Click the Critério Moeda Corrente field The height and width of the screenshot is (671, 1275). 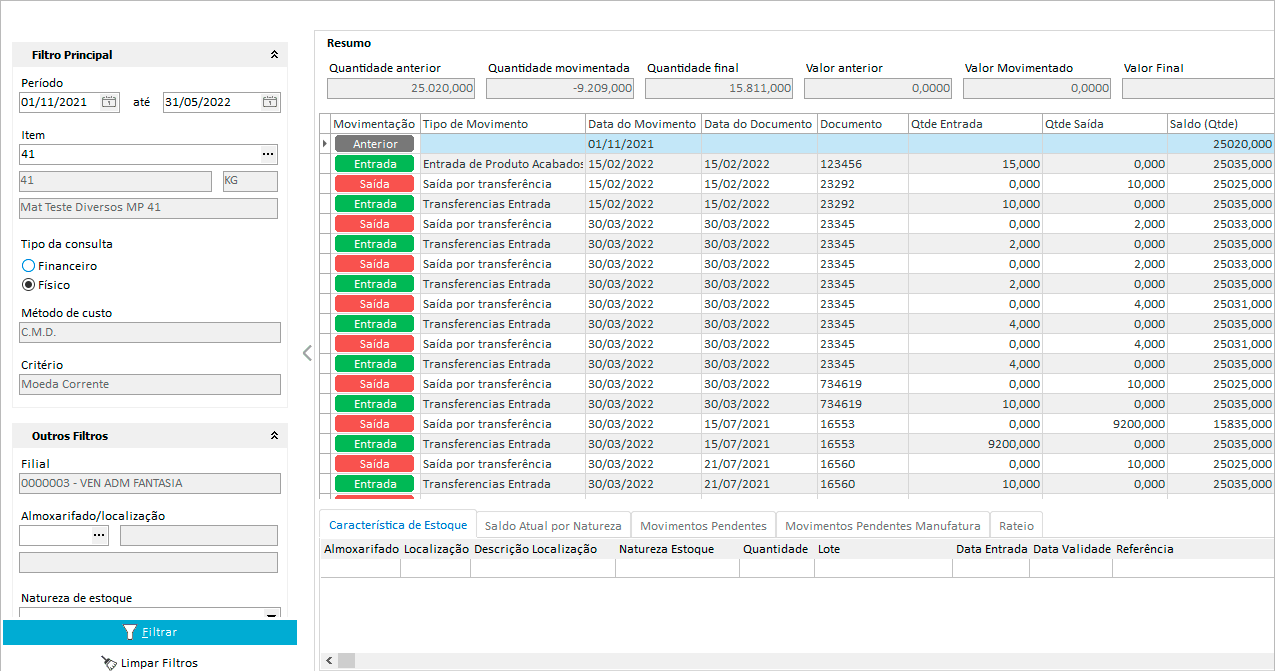pos(150,384)
